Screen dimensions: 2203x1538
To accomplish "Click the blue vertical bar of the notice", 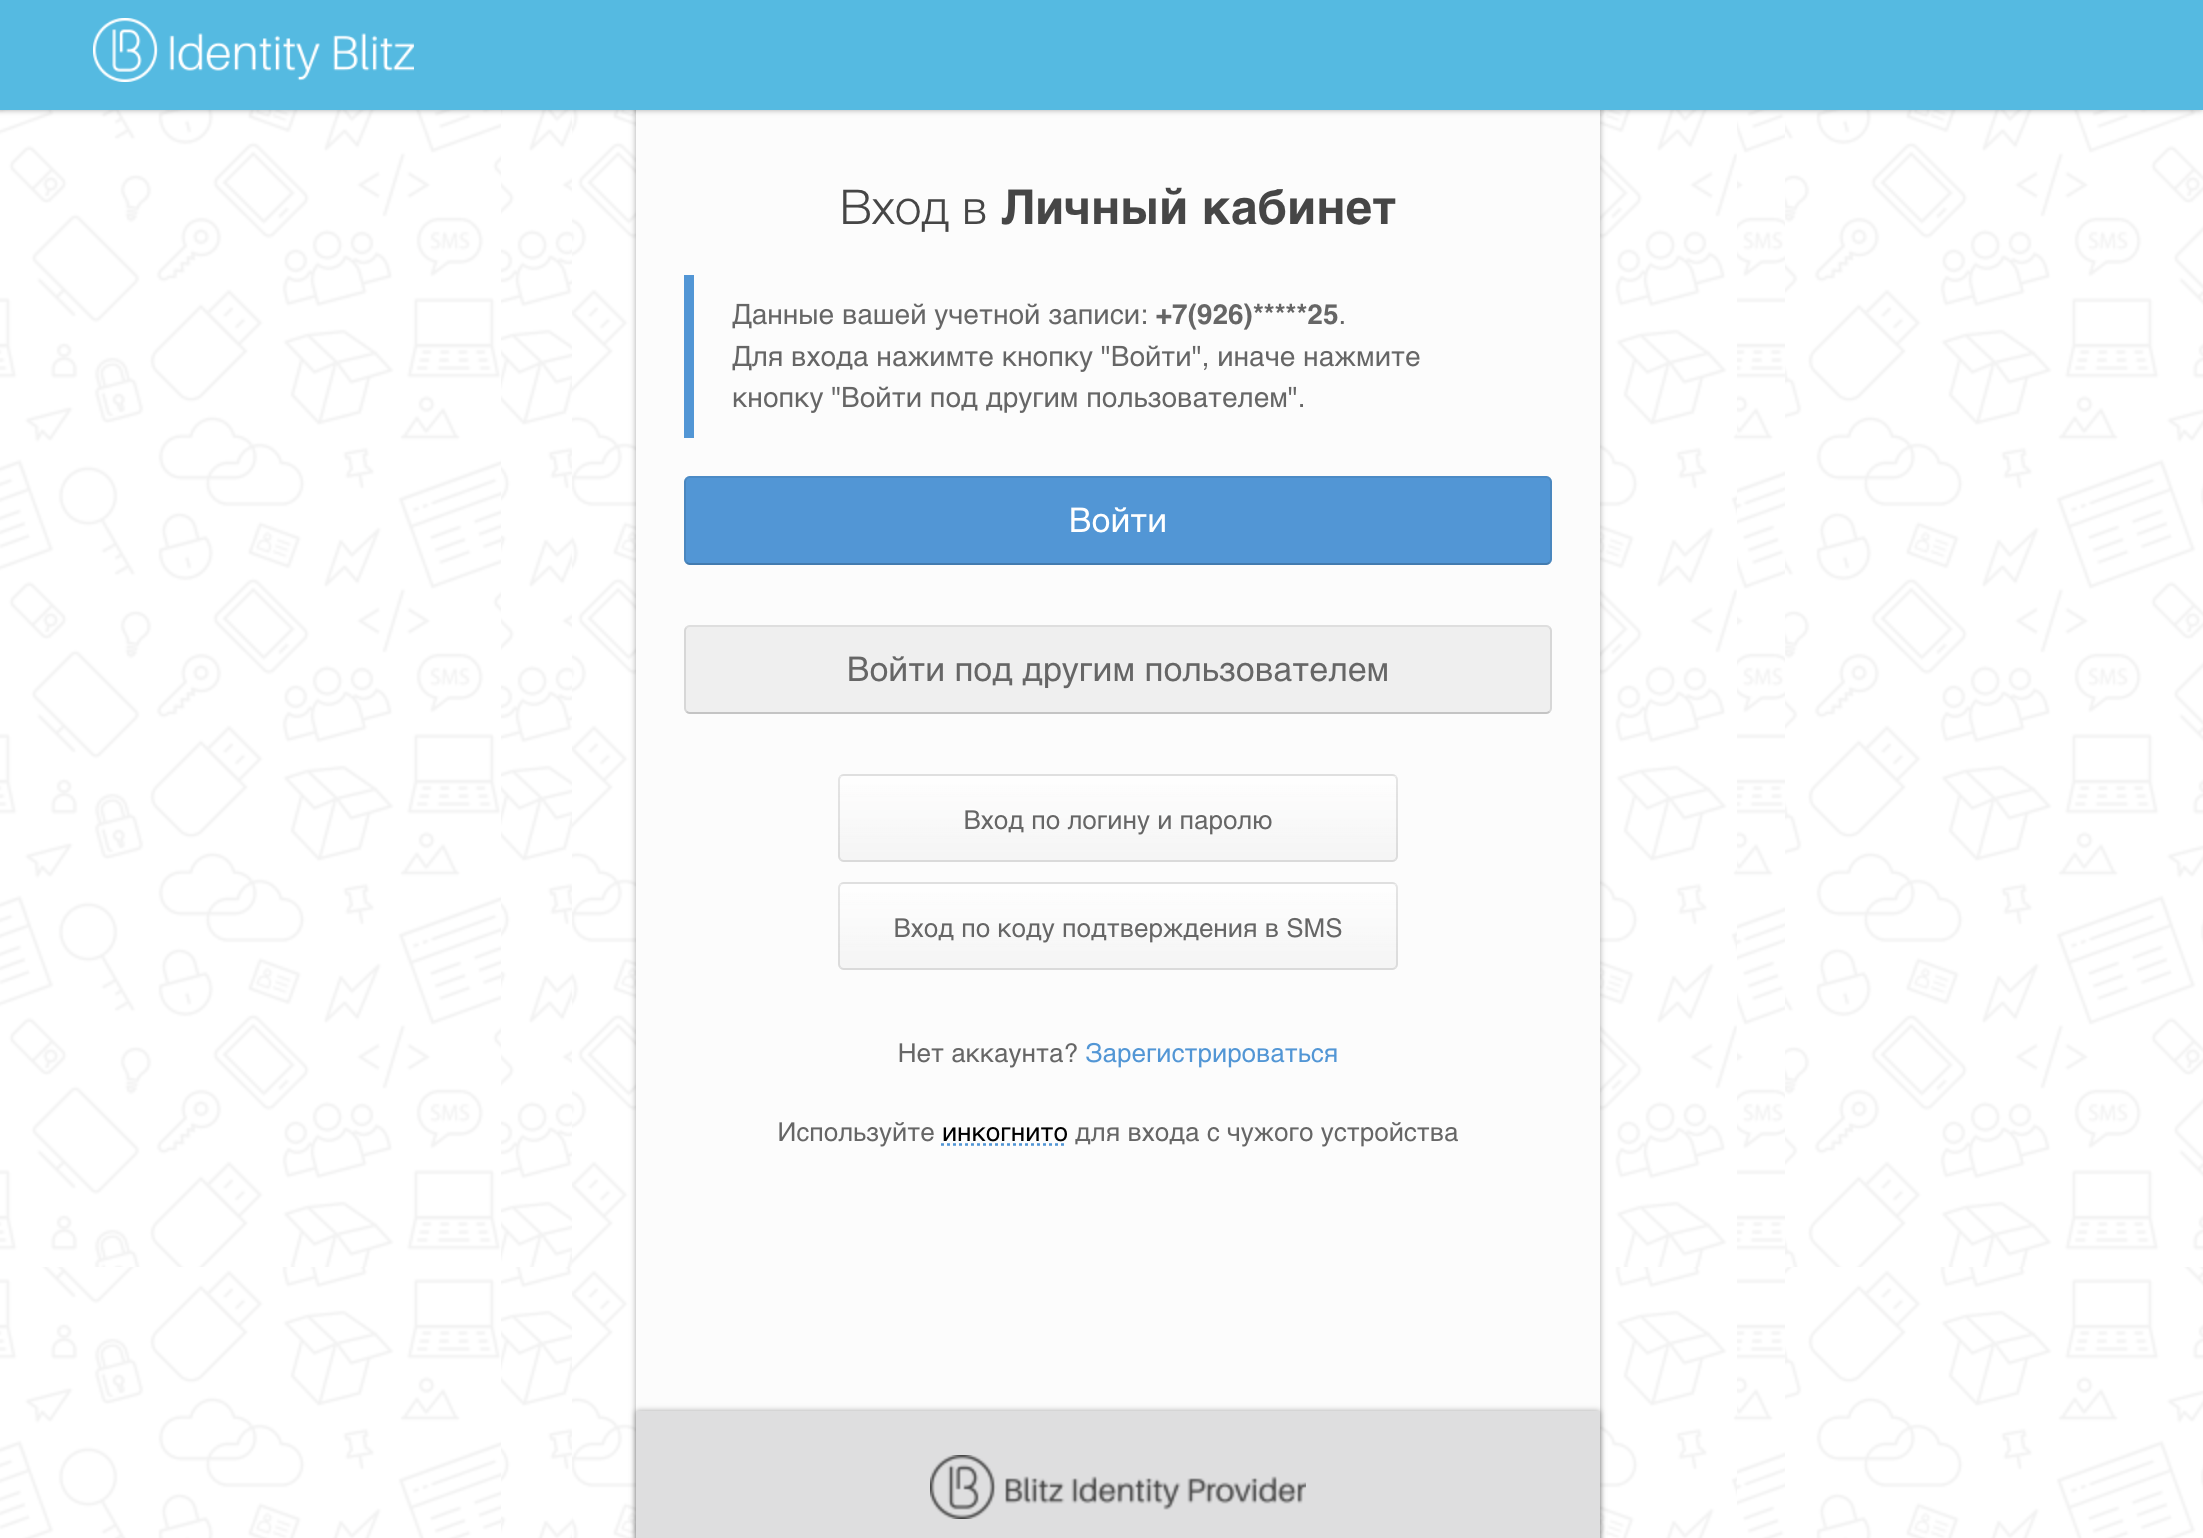I will pos(689,356).
